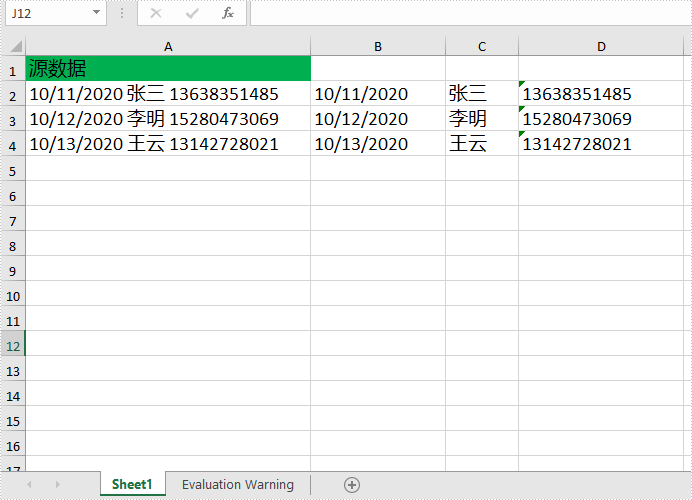This screenshot has height=500, width=692.
Task: Select cell B2 containing 10/11/2020
Action: click(x=378, y=94)
